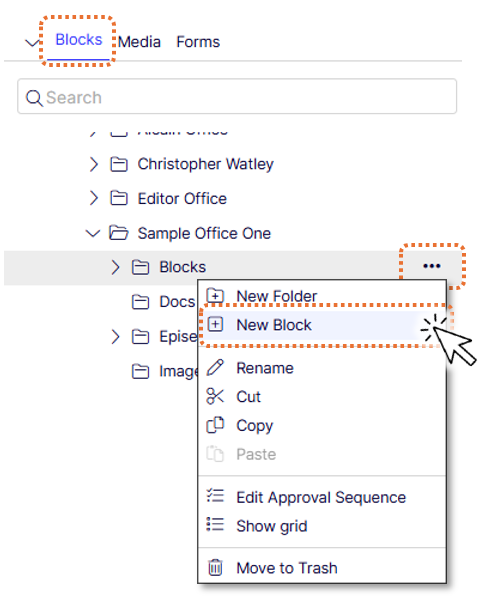The image size is (487, 601).
Task: Expand the Blocks subfolder chevron
Action: coord(115,267)
